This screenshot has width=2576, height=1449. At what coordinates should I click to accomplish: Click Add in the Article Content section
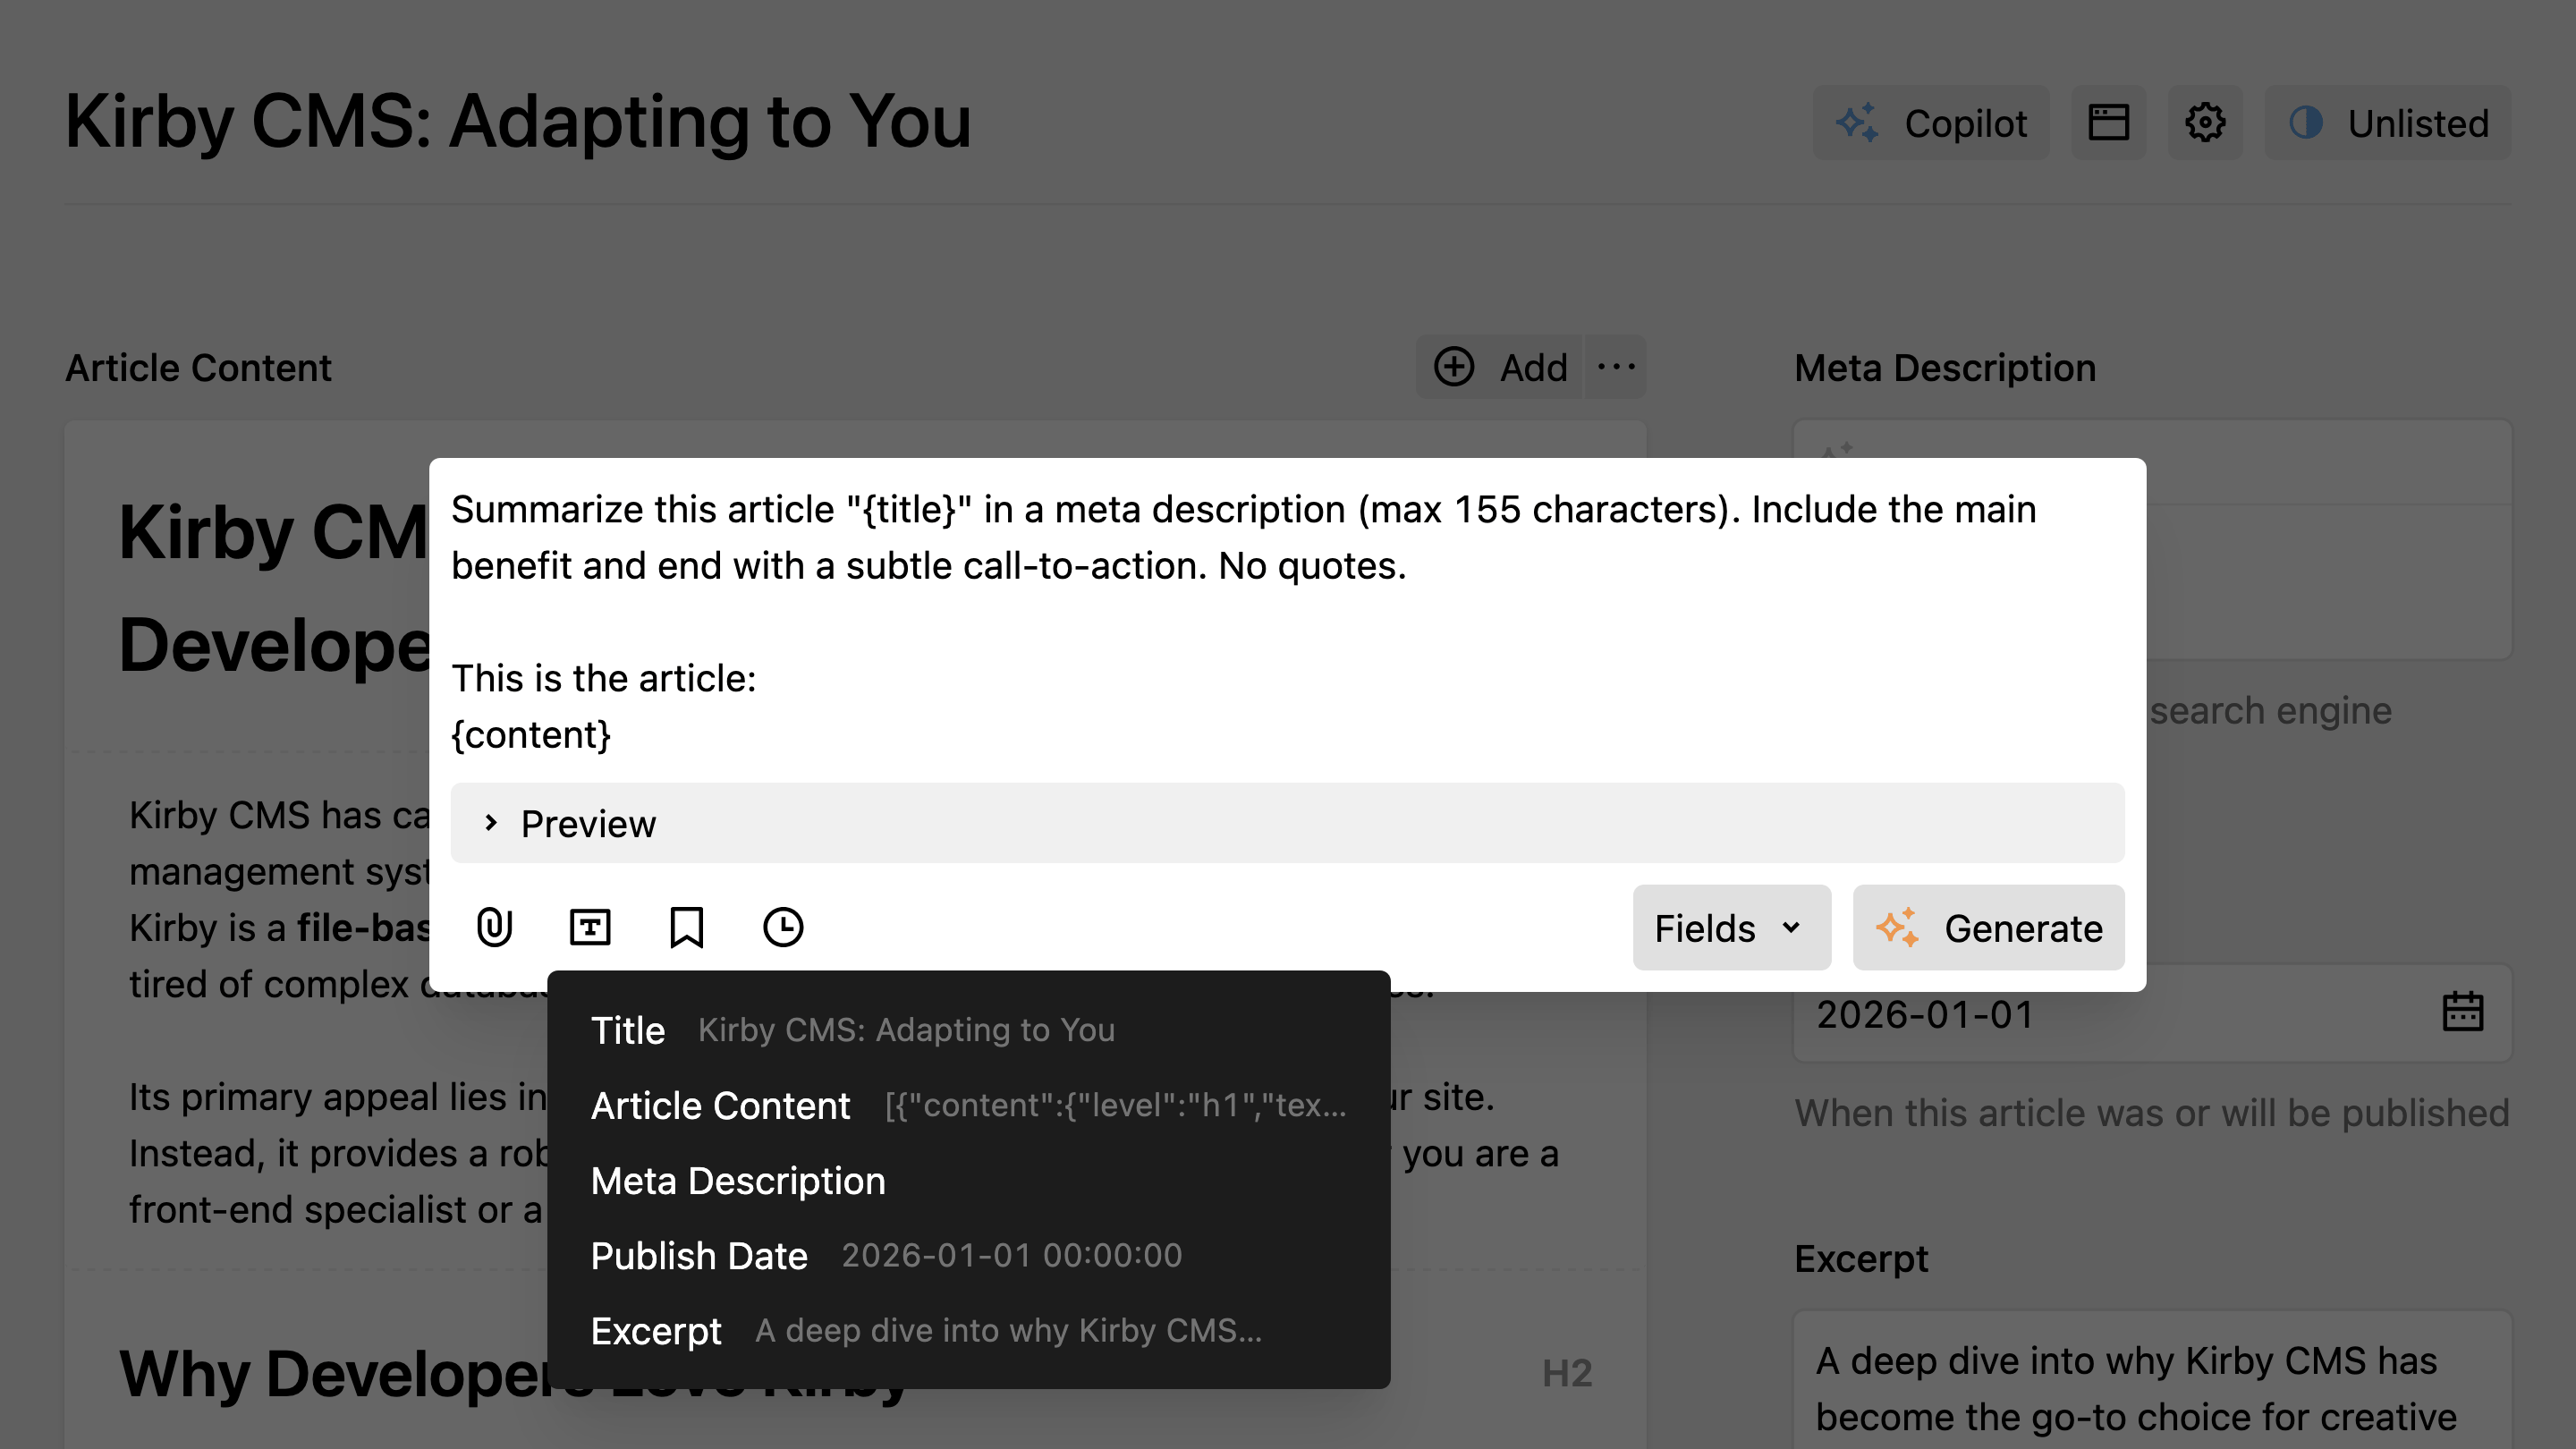[x=1499, y=367]
